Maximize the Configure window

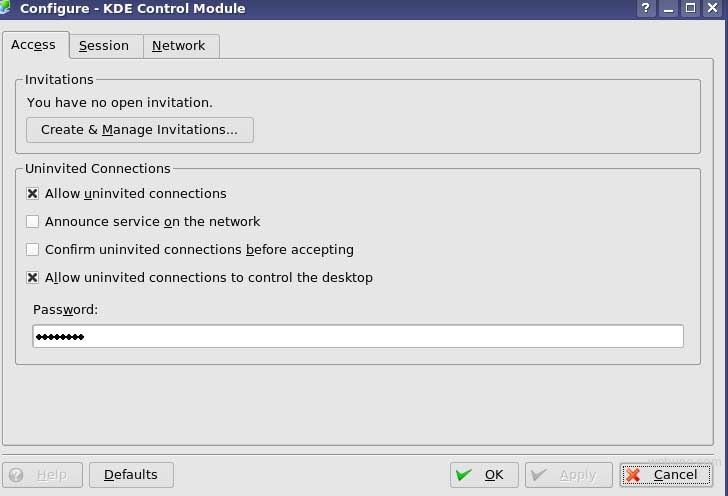[690, 8]
